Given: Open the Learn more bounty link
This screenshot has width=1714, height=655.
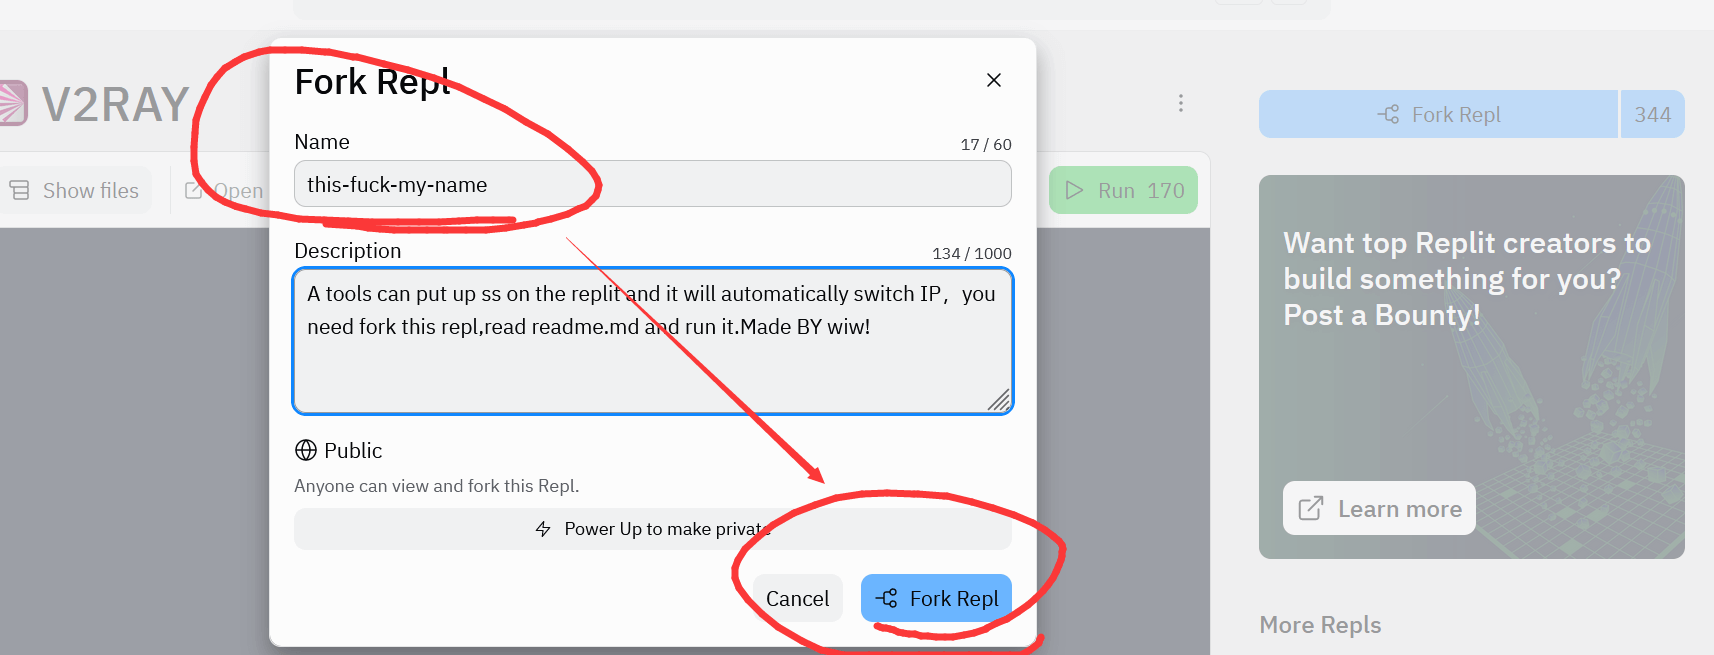Looking at the screenshot, I should (x=1379, y=509).
